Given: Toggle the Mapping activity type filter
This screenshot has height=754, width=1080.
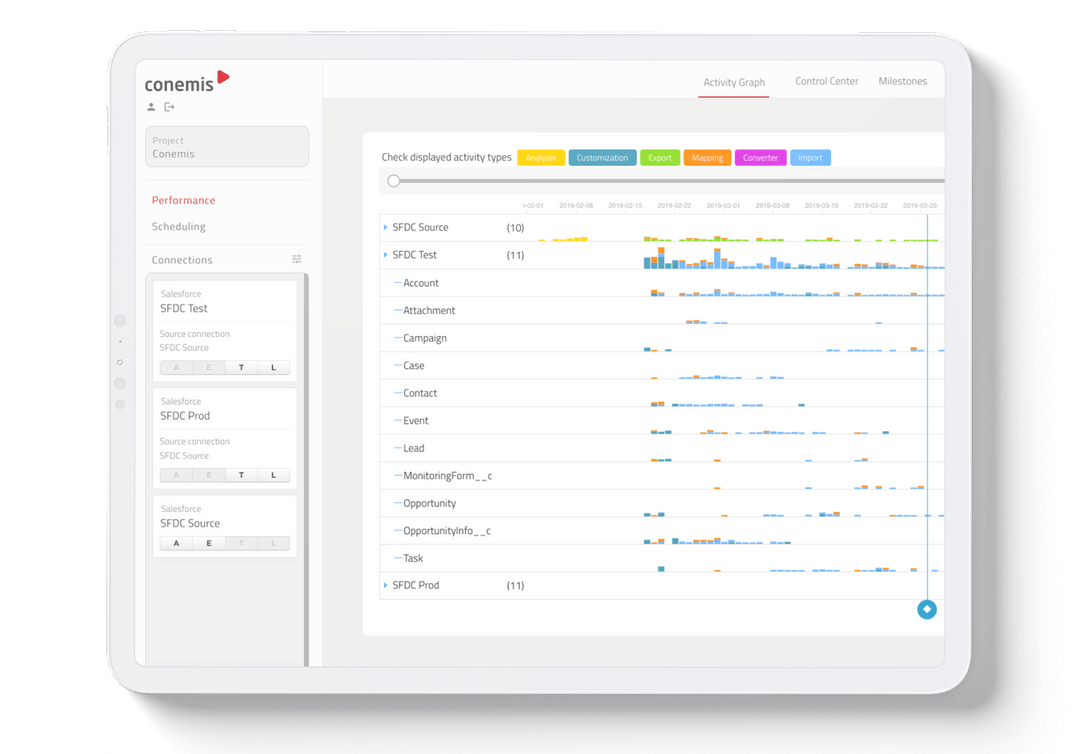Looking at the screenshot, I should pos(707,158).
